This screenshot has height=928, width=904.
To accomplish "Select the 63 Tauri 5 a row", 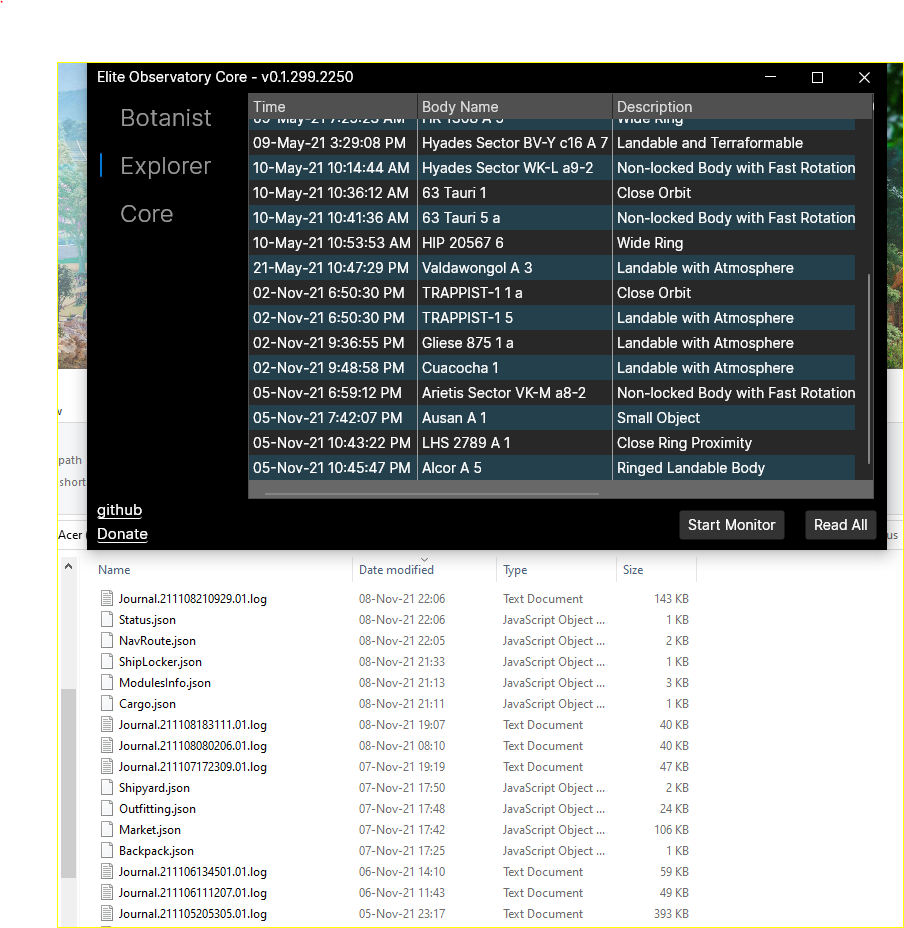I will (x=552, y=218).
